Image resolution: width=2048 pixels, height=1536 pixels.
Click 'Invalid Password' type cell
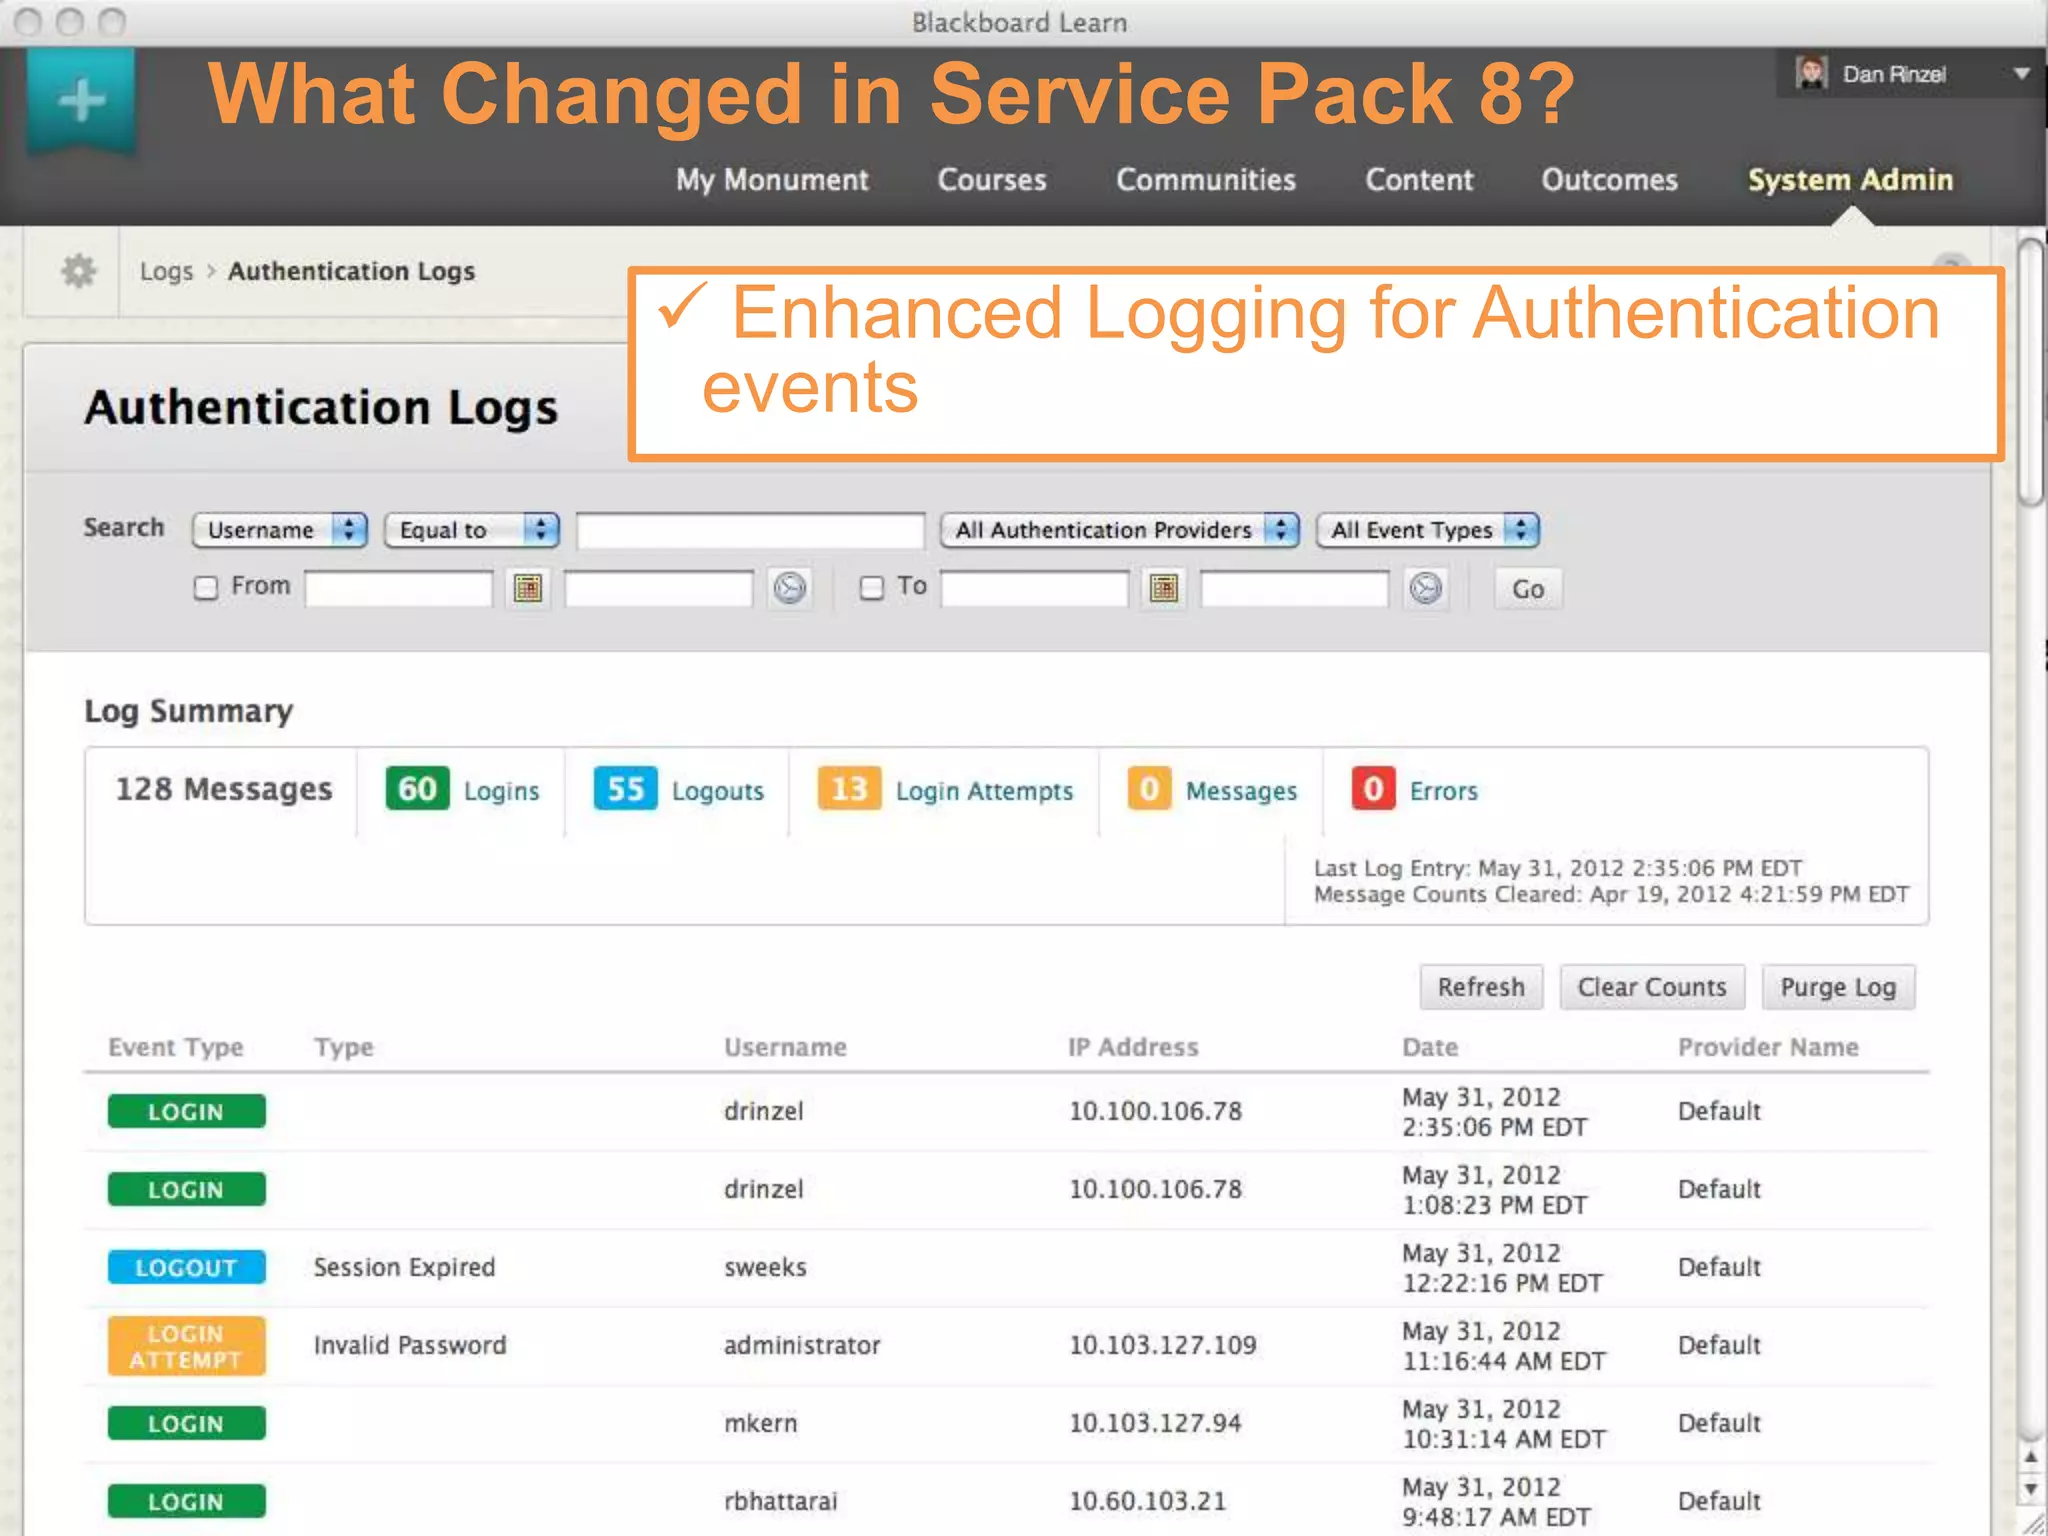[x=410, y=1345]
